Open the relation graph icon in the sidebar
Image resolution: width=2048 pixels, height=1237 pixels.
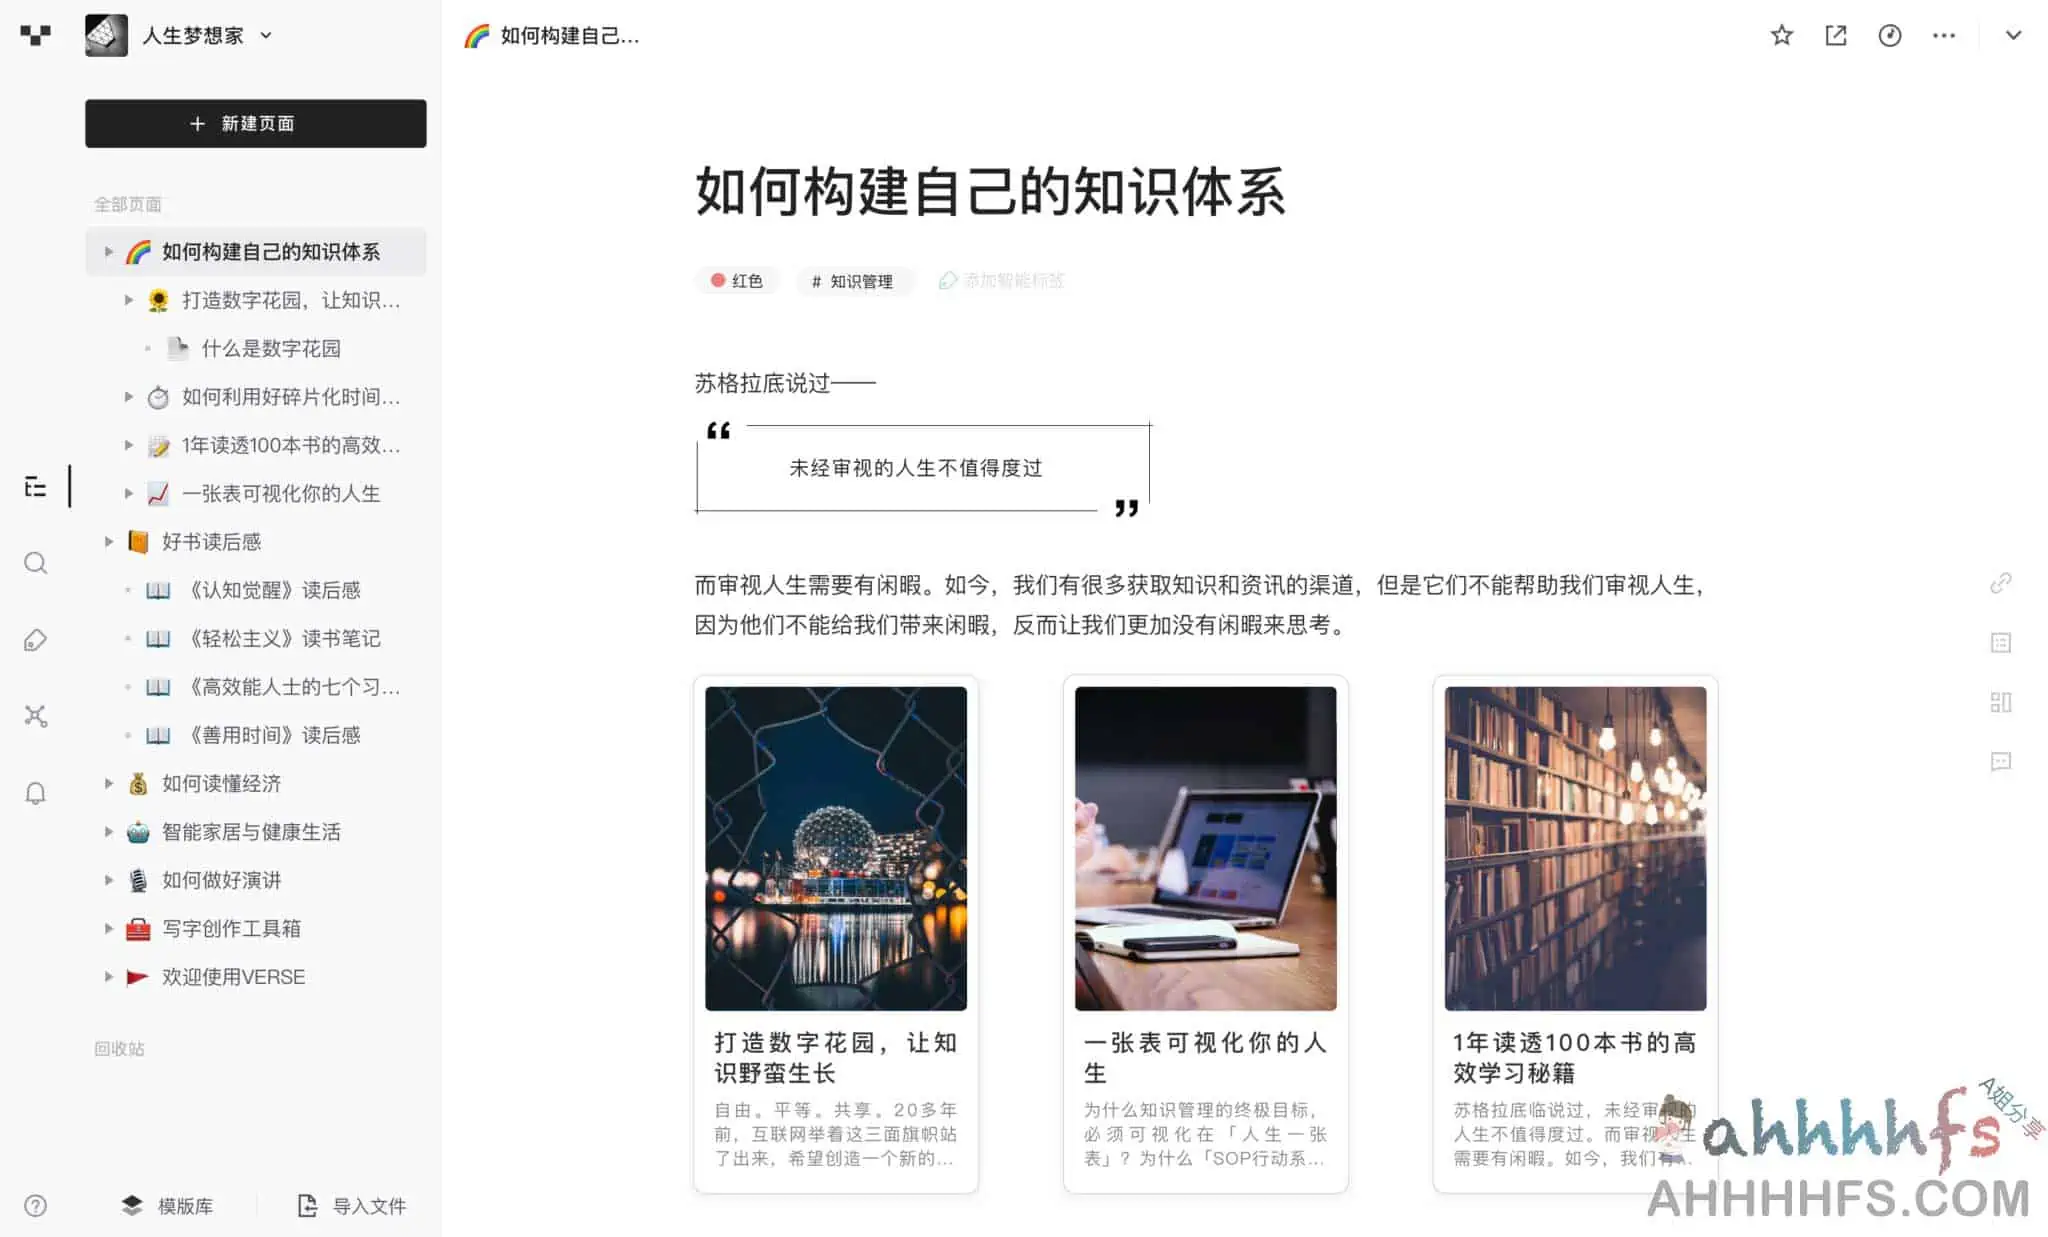(37, 715)
